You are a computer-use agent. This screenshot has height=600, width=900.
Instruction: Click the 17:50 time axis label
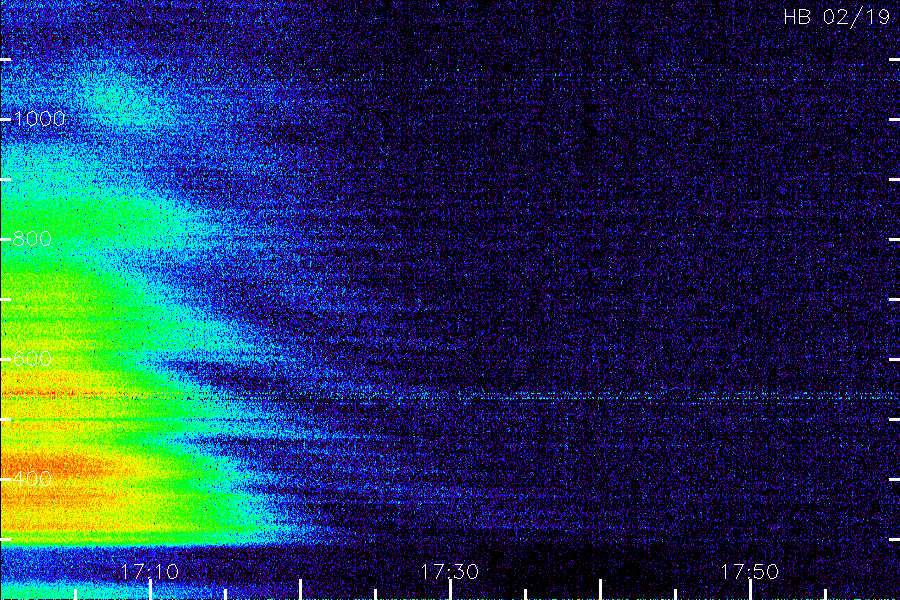(x=750, y=572)
